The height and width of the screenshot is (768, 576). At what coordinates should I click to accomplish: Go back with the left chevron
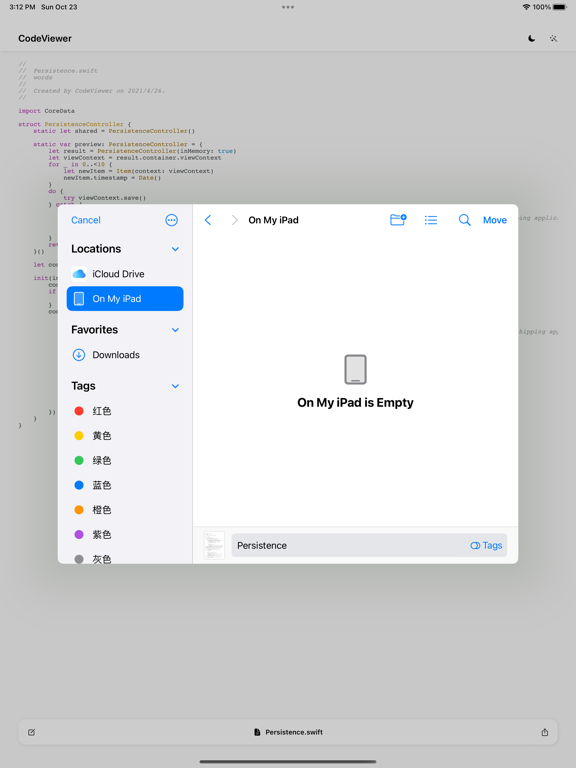pos(208,220)
